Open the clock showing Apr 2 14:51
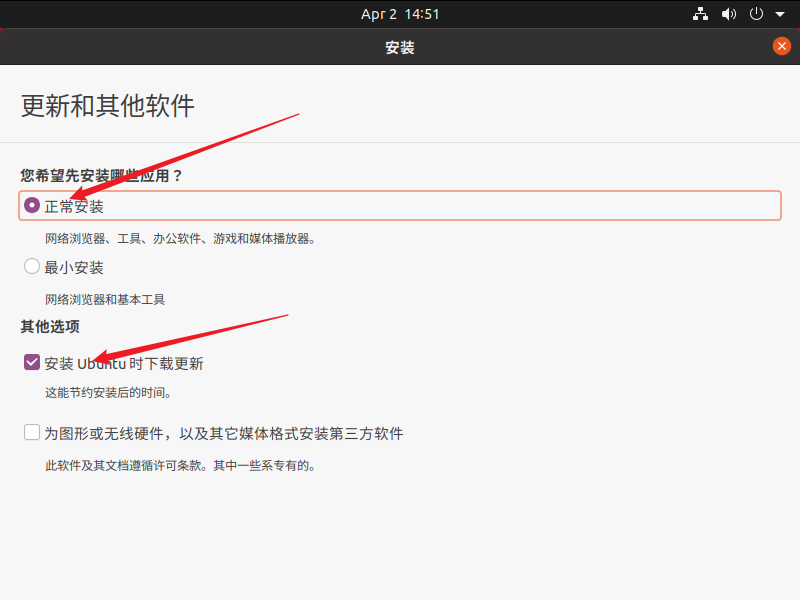Viewport: 800px width, 600px height. pyautogui.click(x=400, y=14)
